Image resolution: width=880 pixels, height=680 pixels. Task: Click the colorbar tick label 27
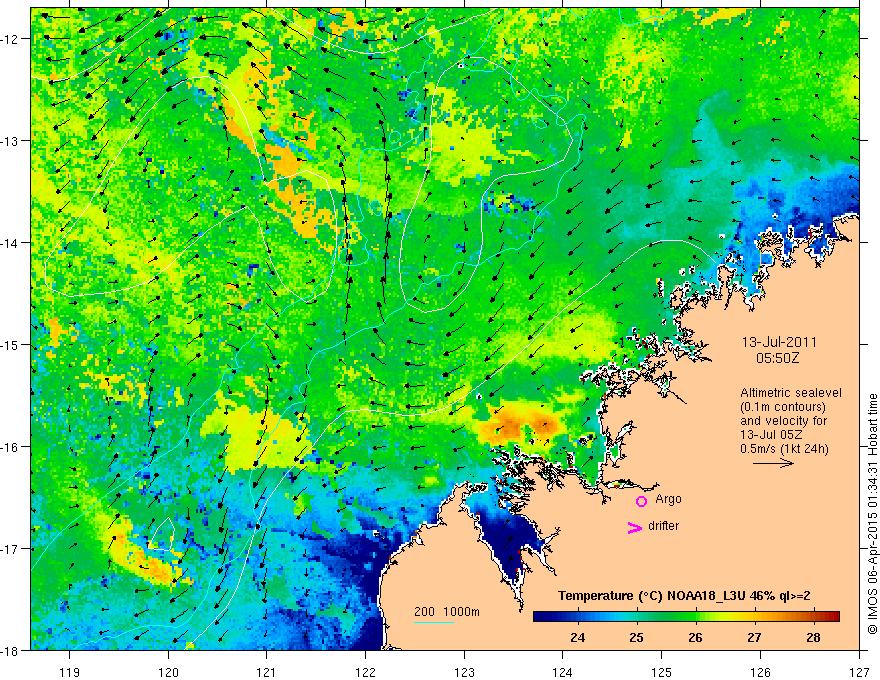point(754,637)
